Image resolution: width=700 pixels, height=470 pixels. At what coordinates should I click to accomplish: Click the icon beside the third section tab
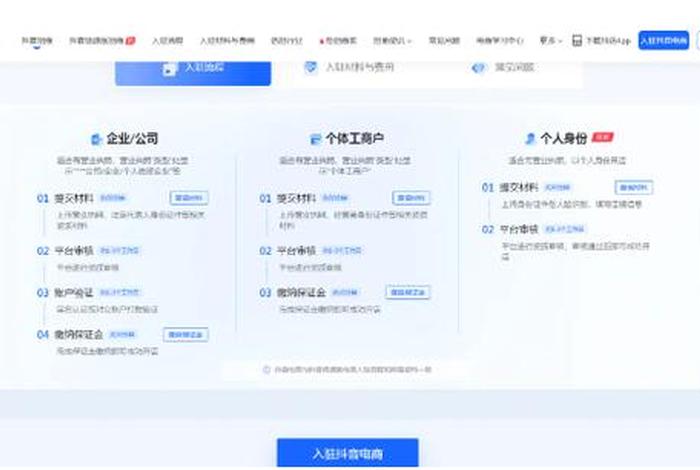pyautogui.click(x=479, y=68)
